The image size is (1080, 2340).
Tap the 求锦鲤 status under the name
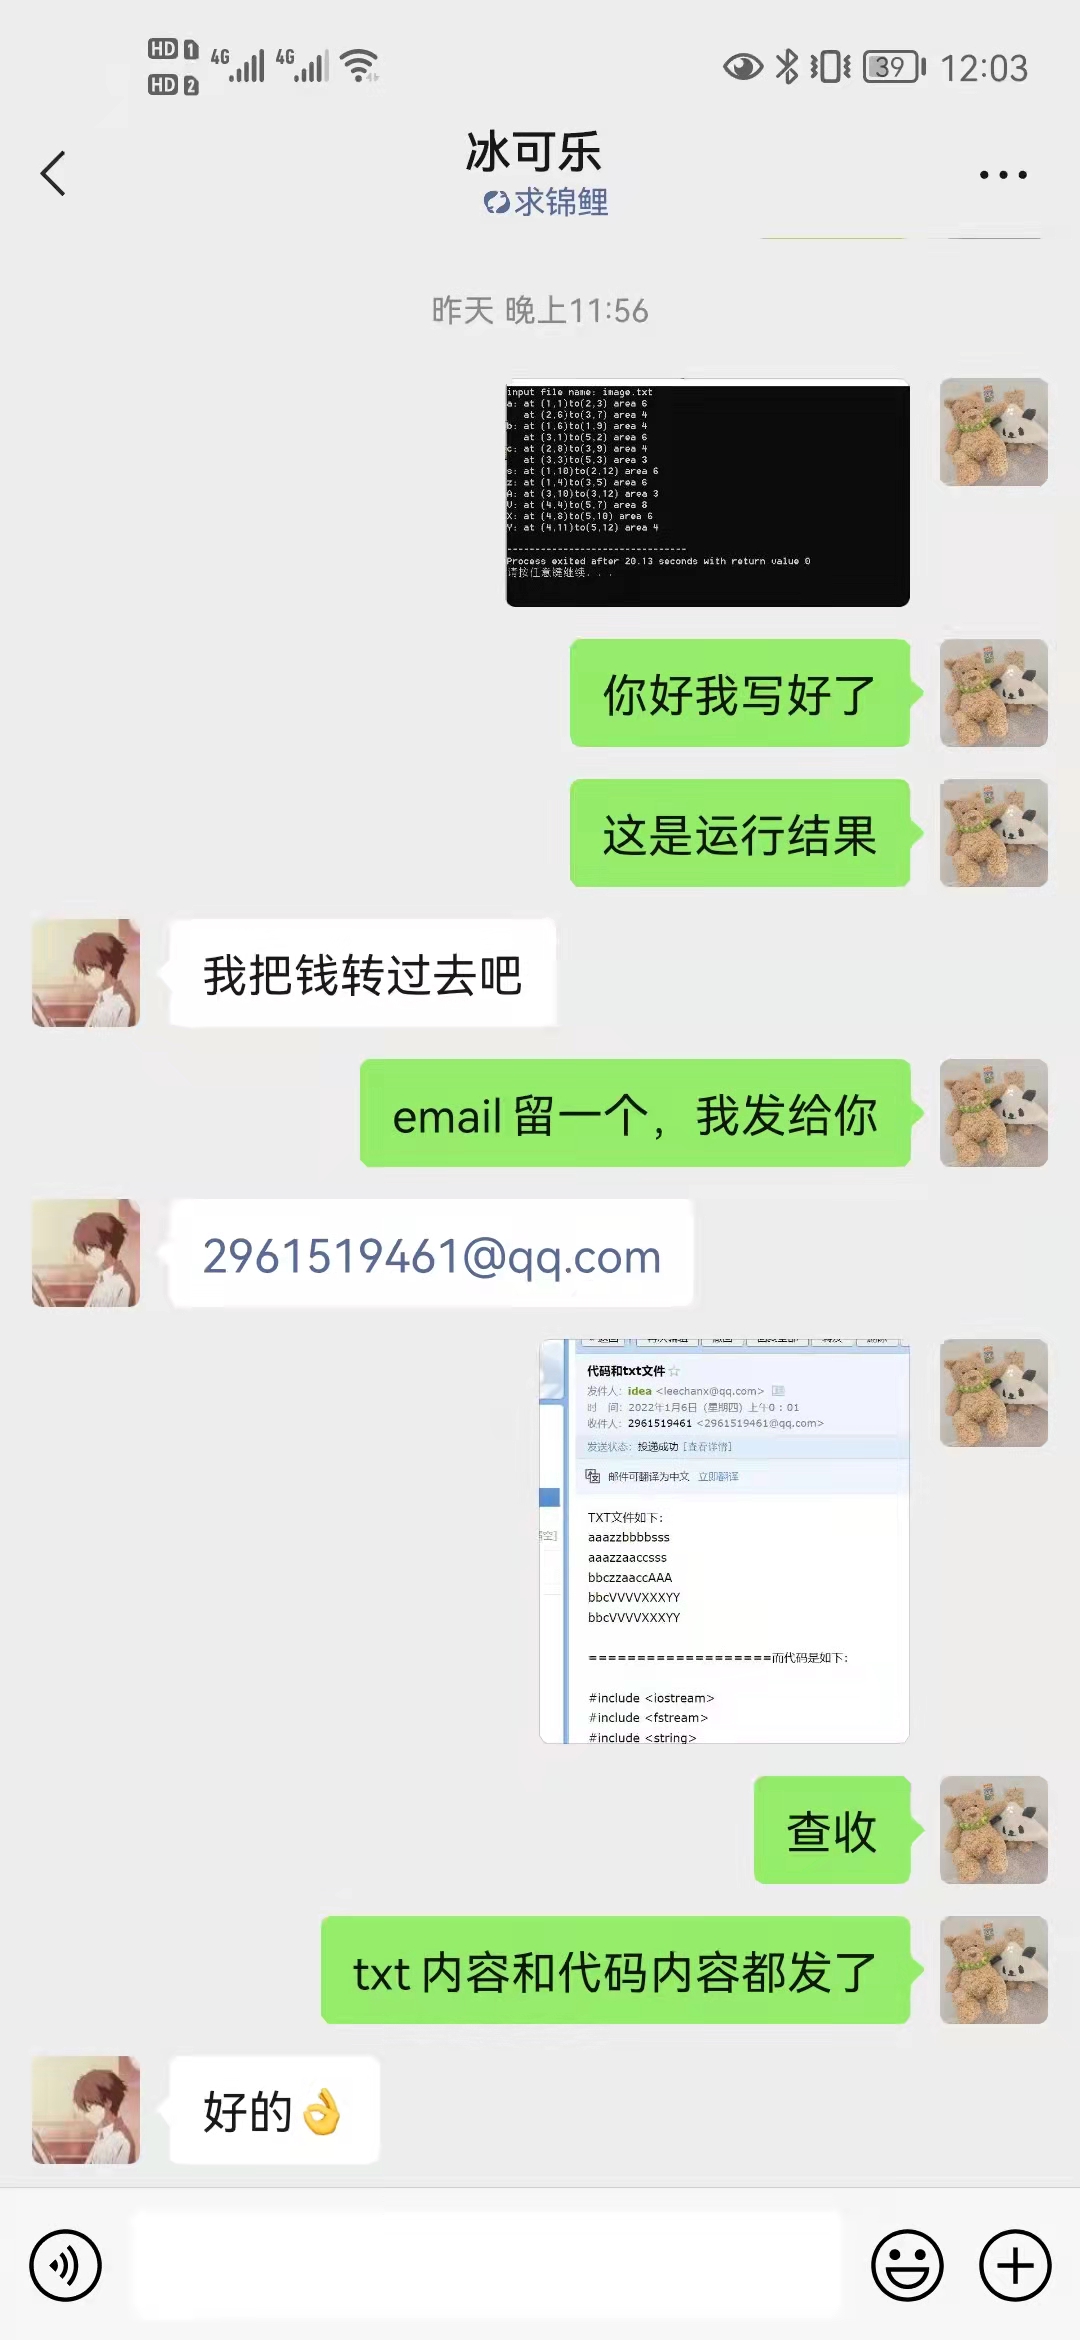coord(546,202)
